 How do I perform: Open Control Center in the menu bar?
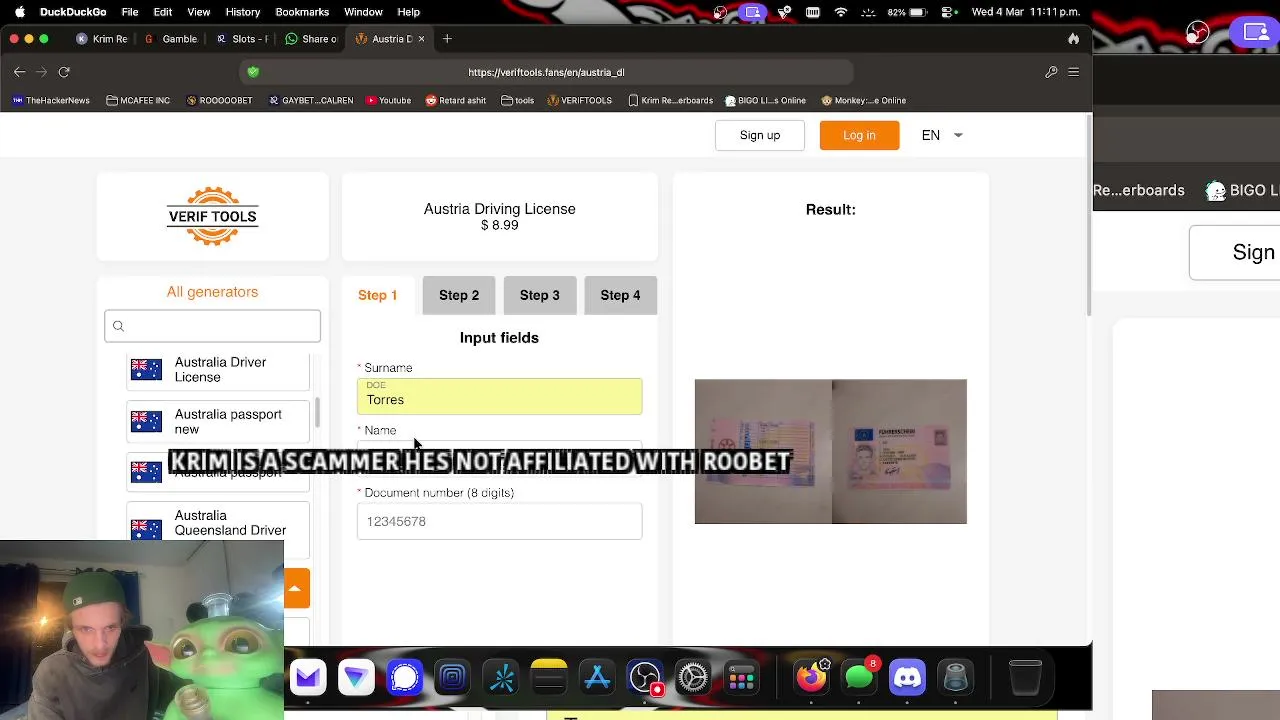pos(947,12)
